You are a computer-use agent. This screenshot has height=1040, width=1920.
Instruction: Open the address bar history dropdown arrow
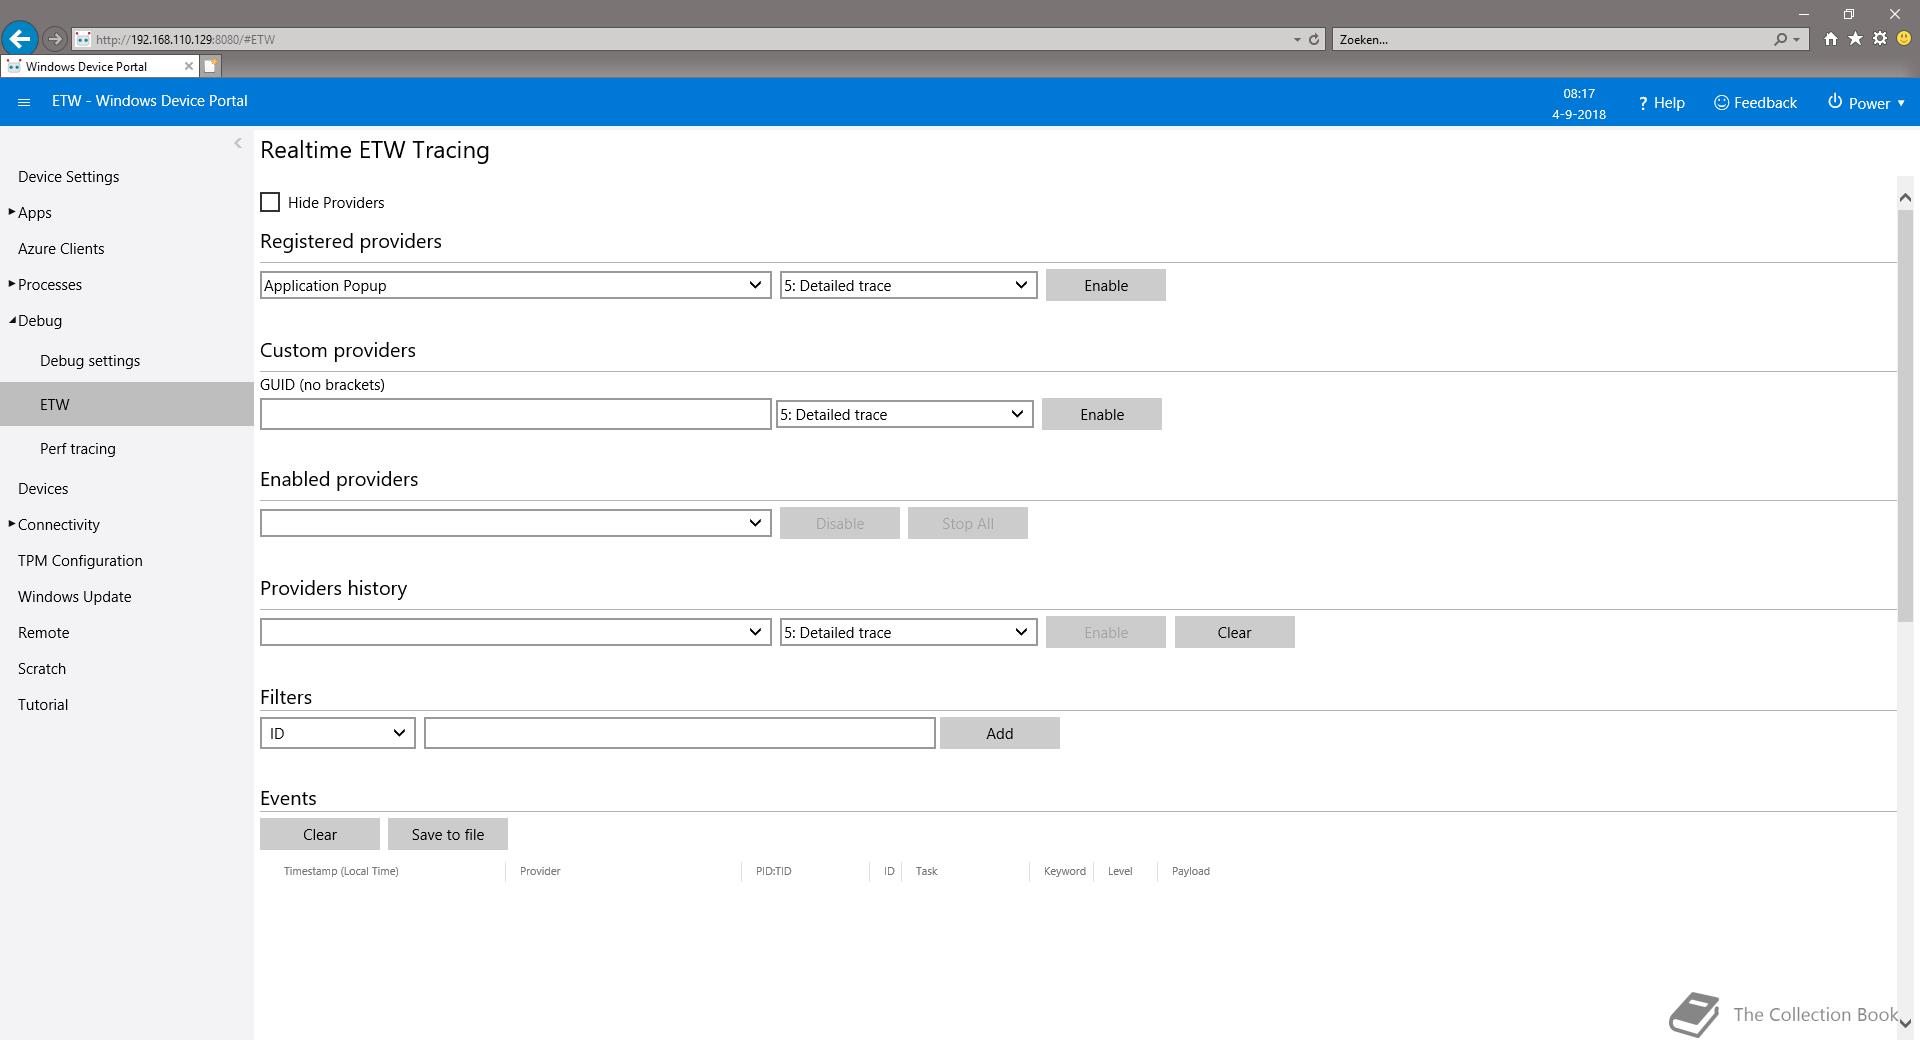(1297, 39)
